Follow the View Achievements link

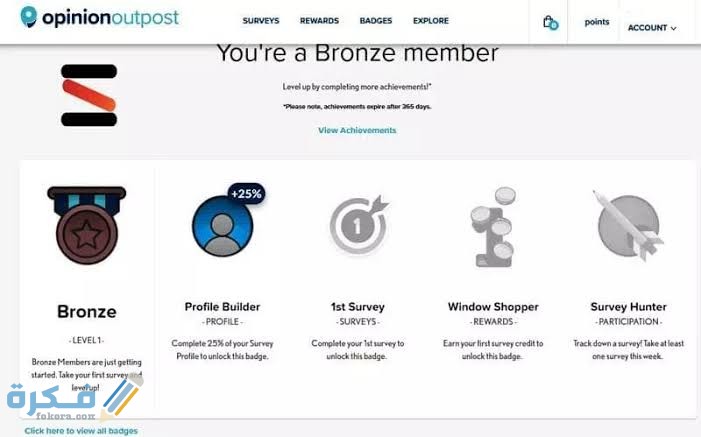click(357, 130)
